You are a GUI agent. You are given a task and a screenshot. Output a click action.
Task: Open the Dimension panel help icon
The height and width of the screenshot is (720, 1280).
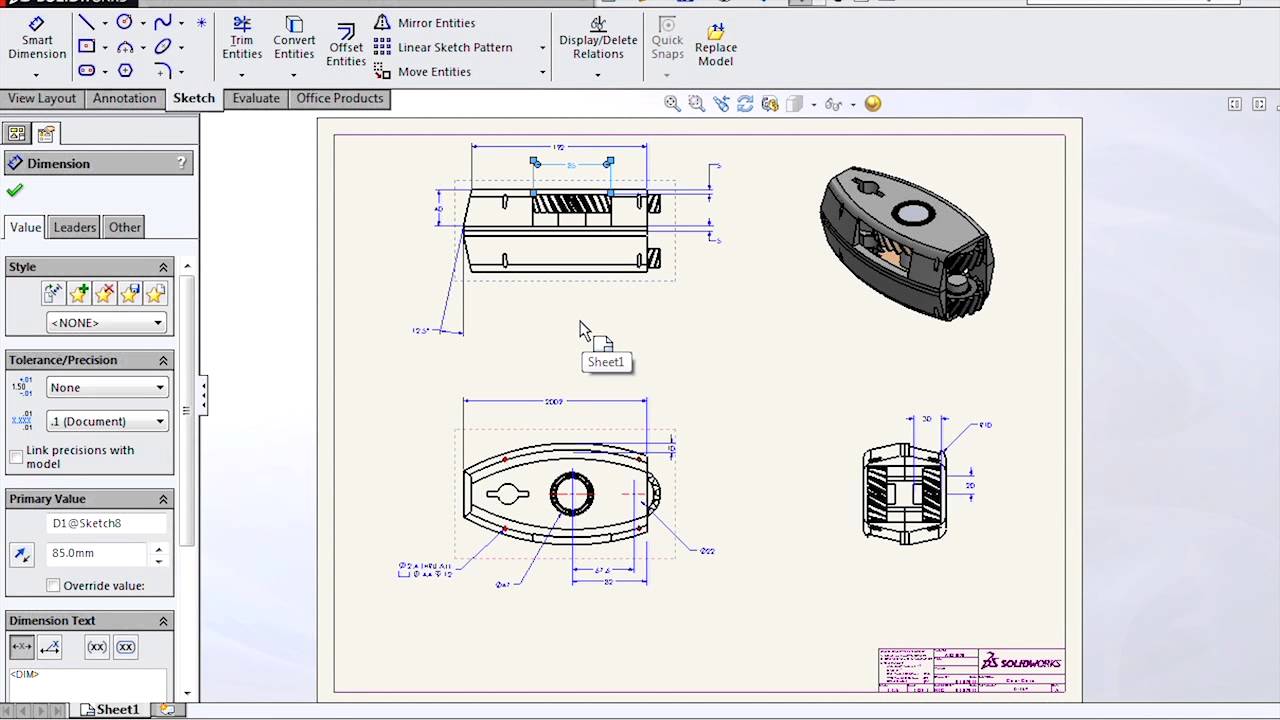(x=182, y=162)
